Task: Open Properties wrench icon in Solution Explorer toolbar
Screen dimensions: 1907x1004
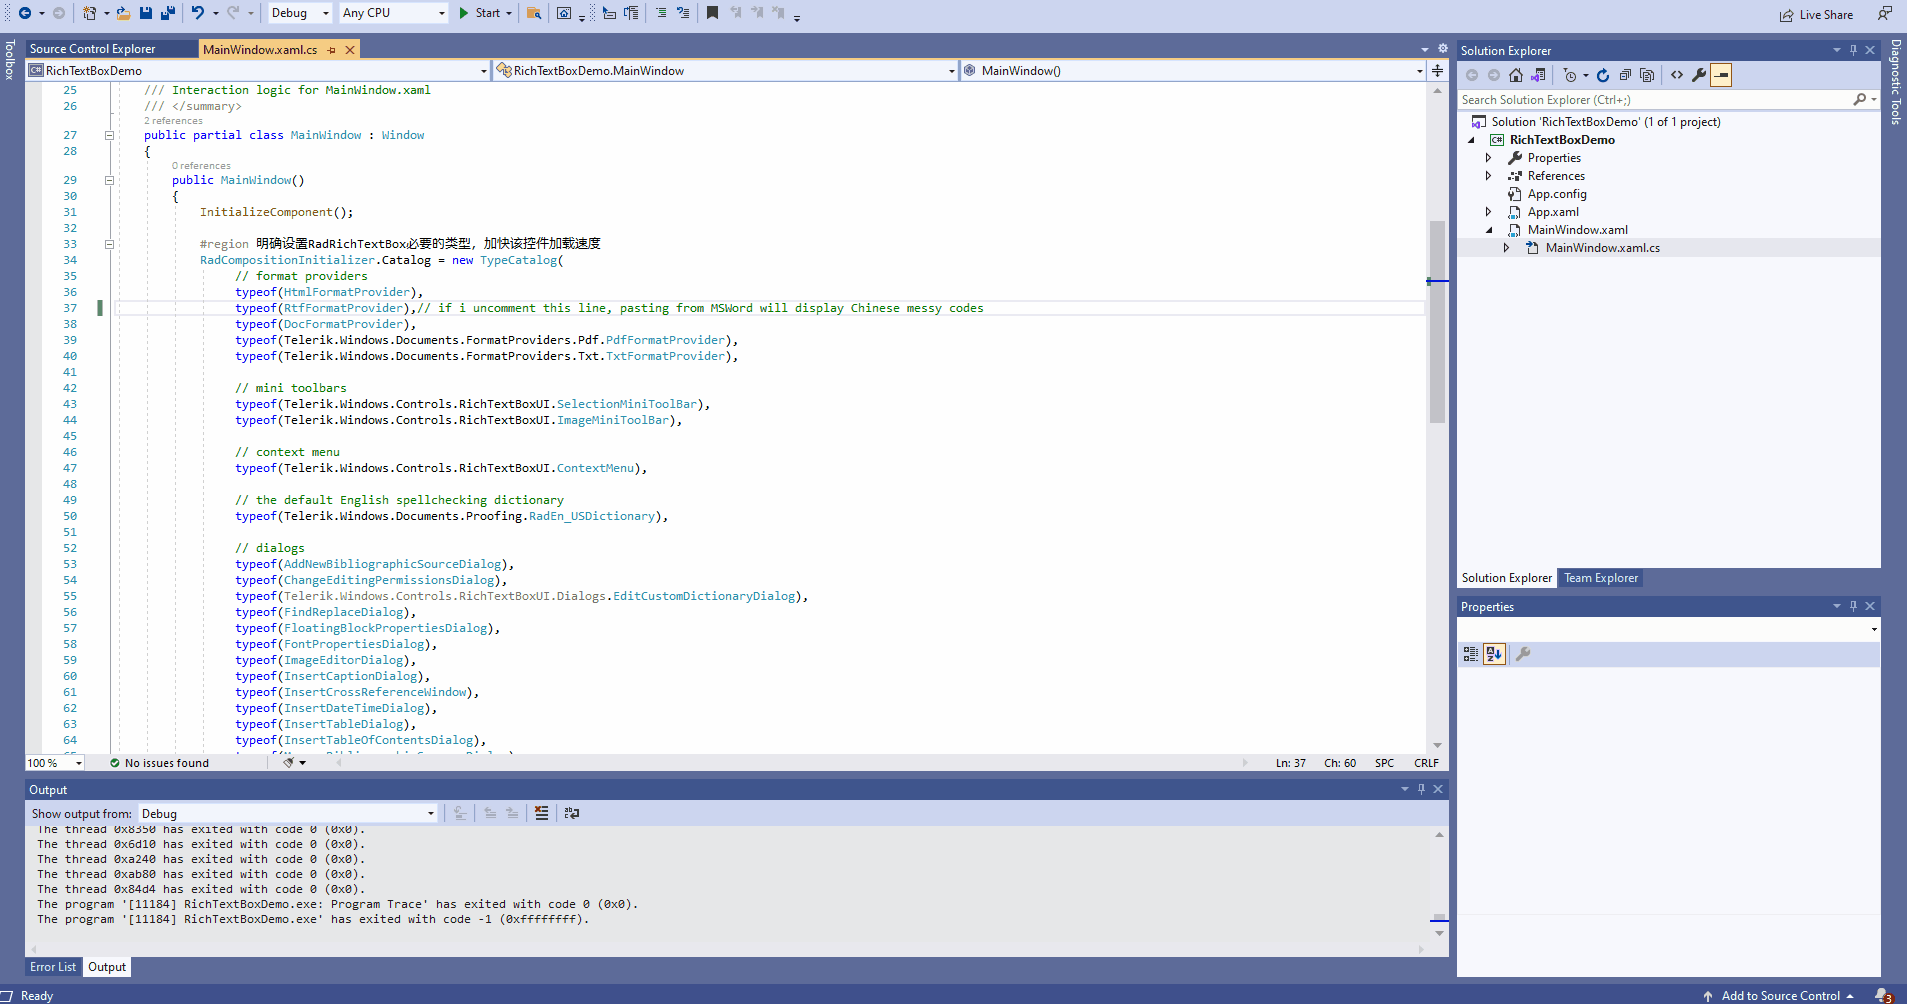Action: (x=1699, y=75)
